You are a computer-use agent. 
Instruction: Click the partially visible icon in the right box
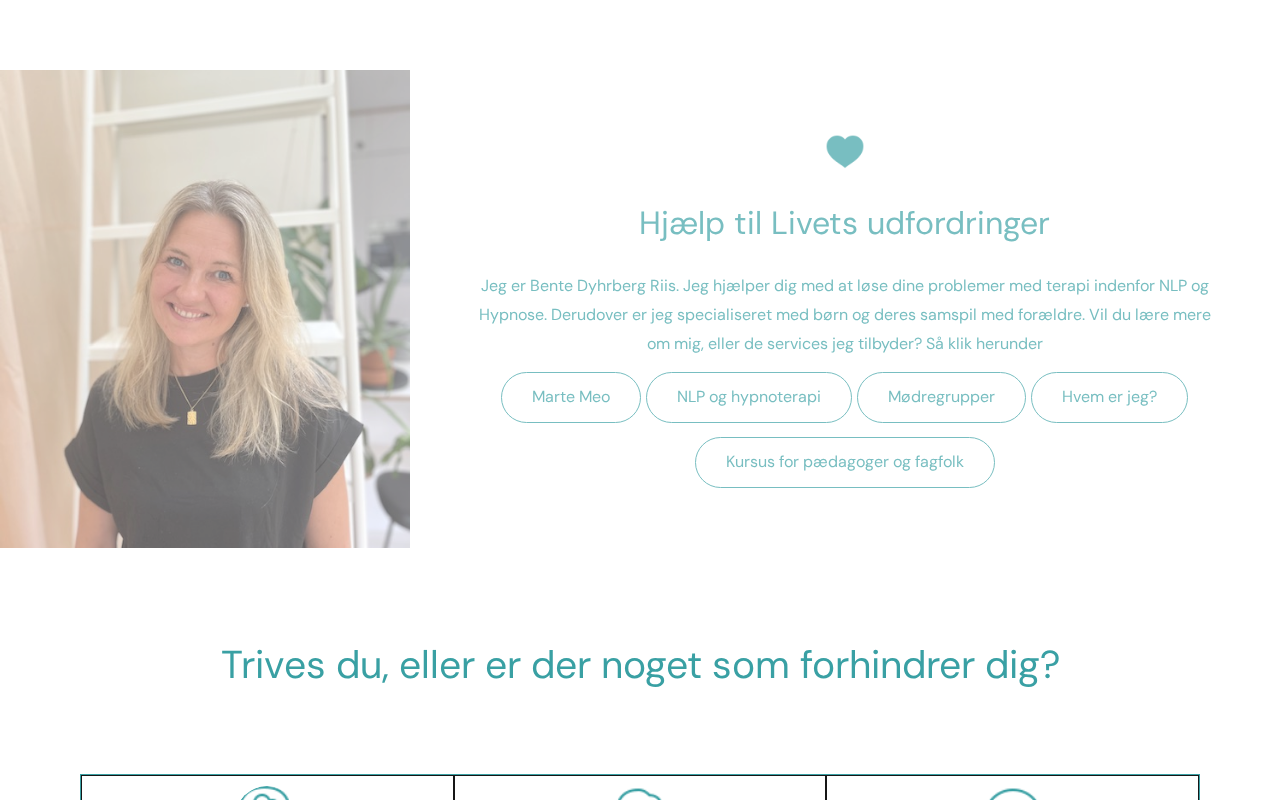click(1013, 794)
